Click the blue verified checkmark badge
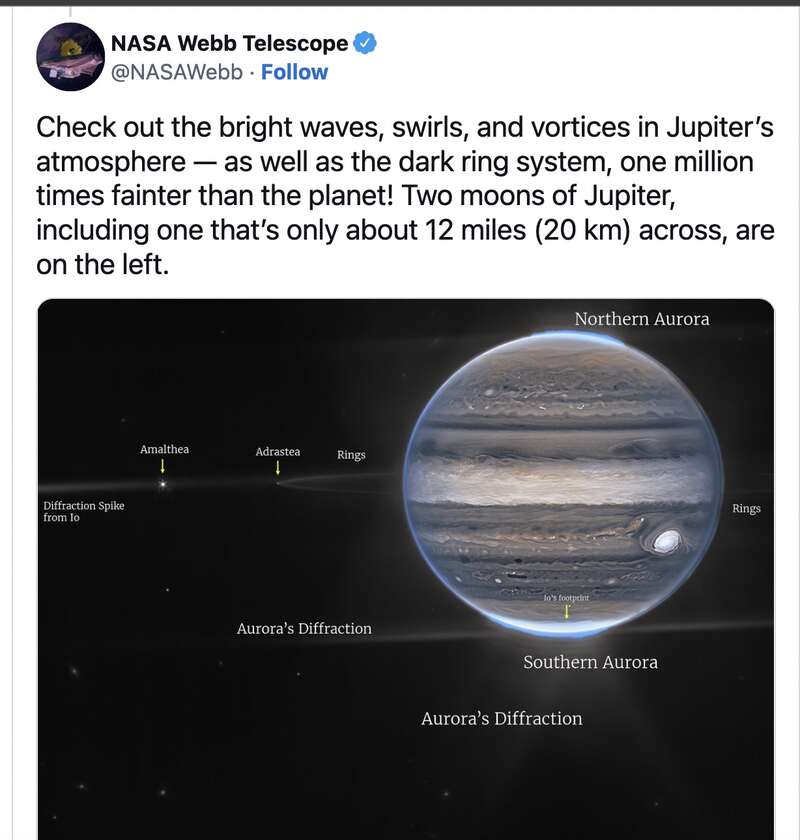Screen dimensions: 800x840 [365, 43]
